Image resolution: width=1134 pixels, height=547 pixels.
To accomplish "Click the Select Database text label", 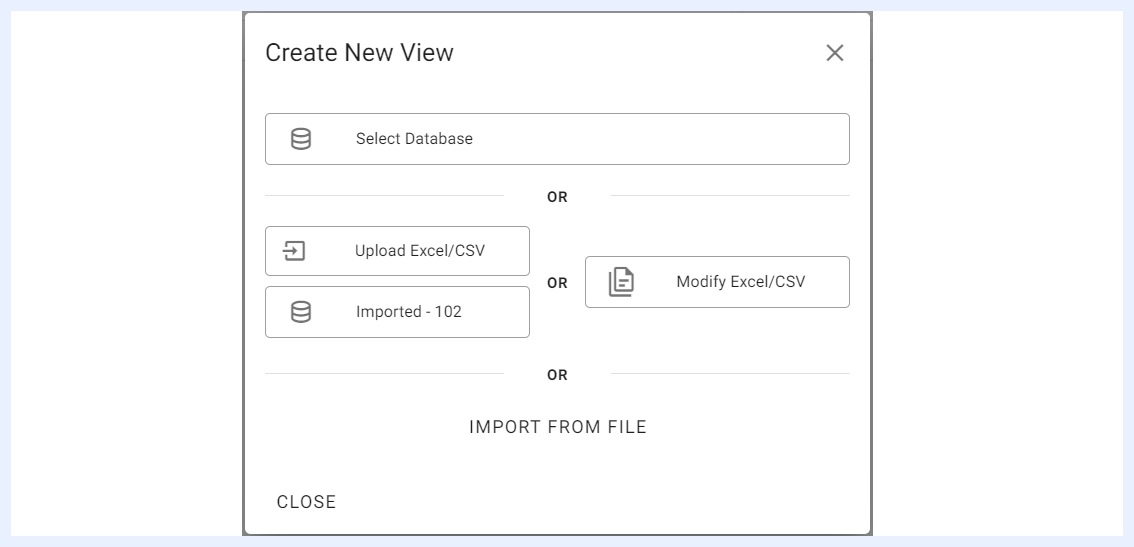I will tap(414, 139).
